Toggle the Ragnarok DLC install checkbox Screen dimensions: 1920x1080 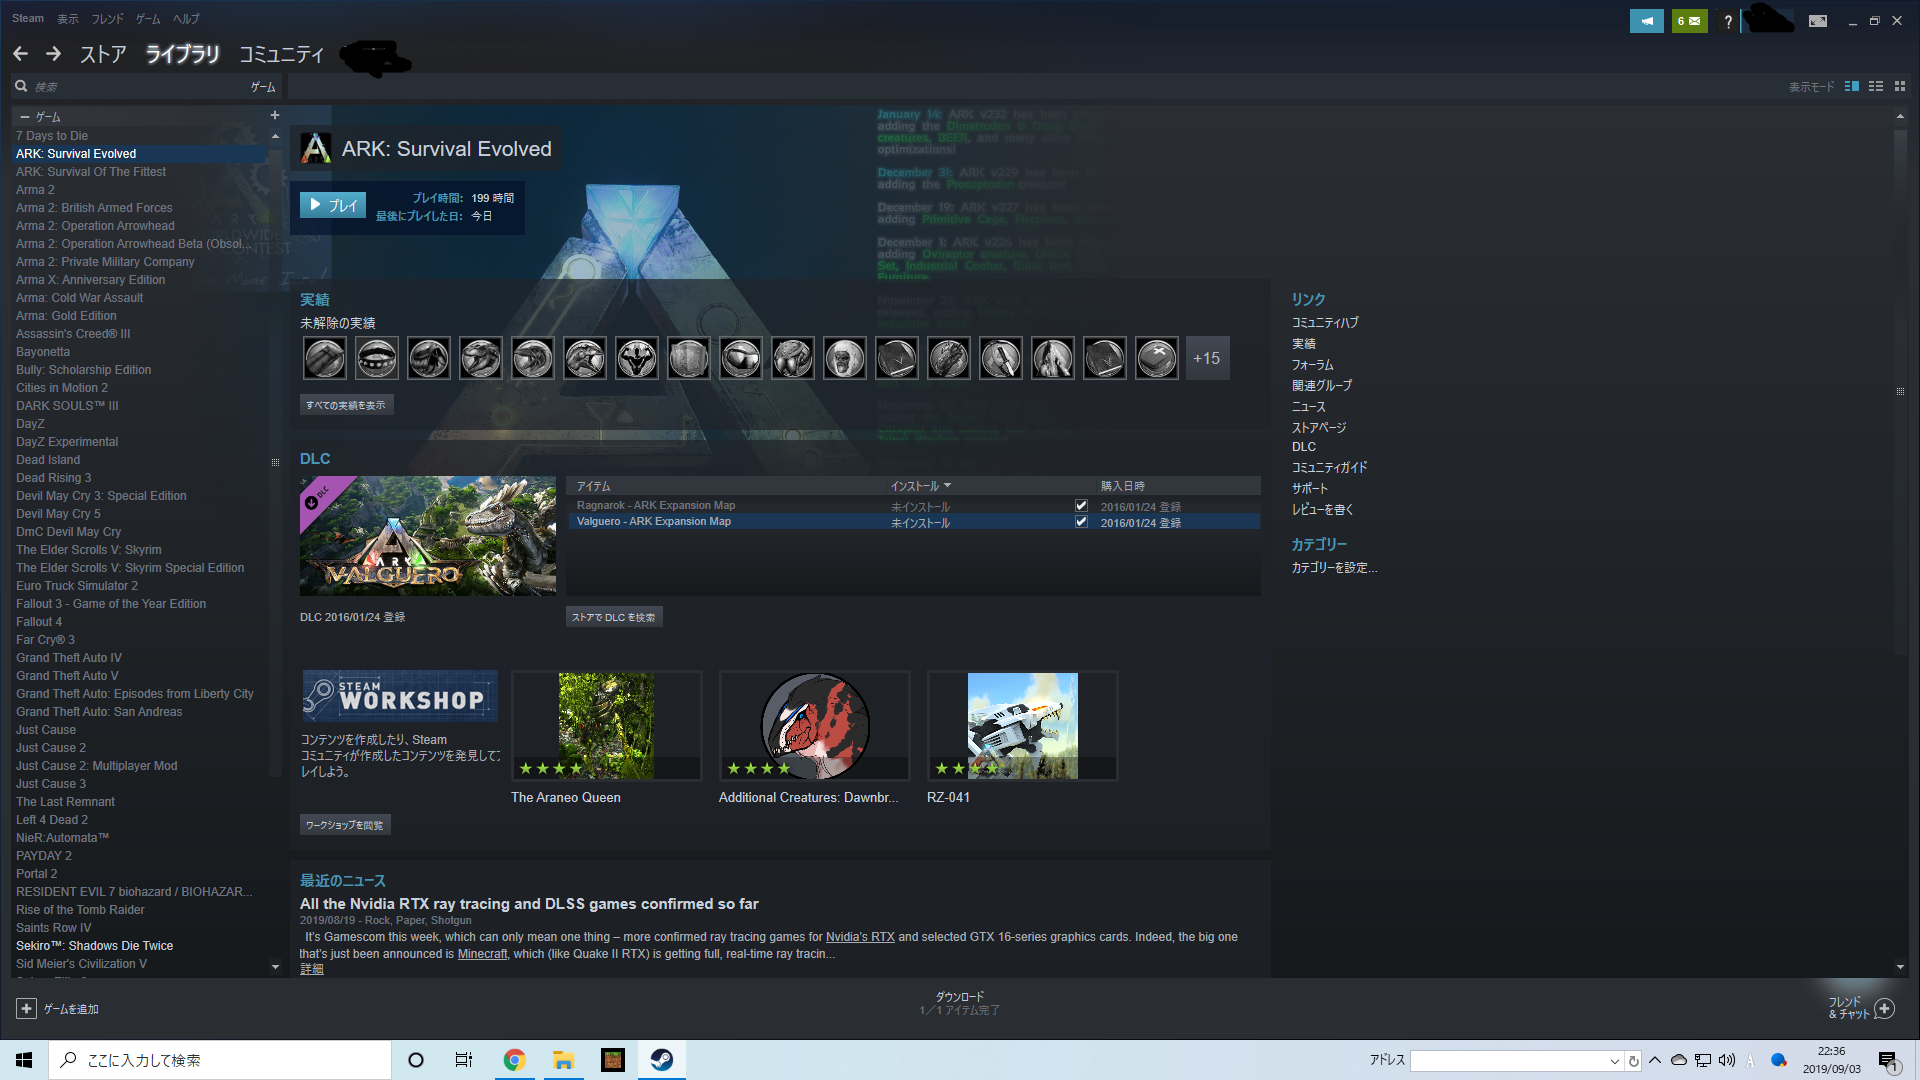coord(1081,506)
